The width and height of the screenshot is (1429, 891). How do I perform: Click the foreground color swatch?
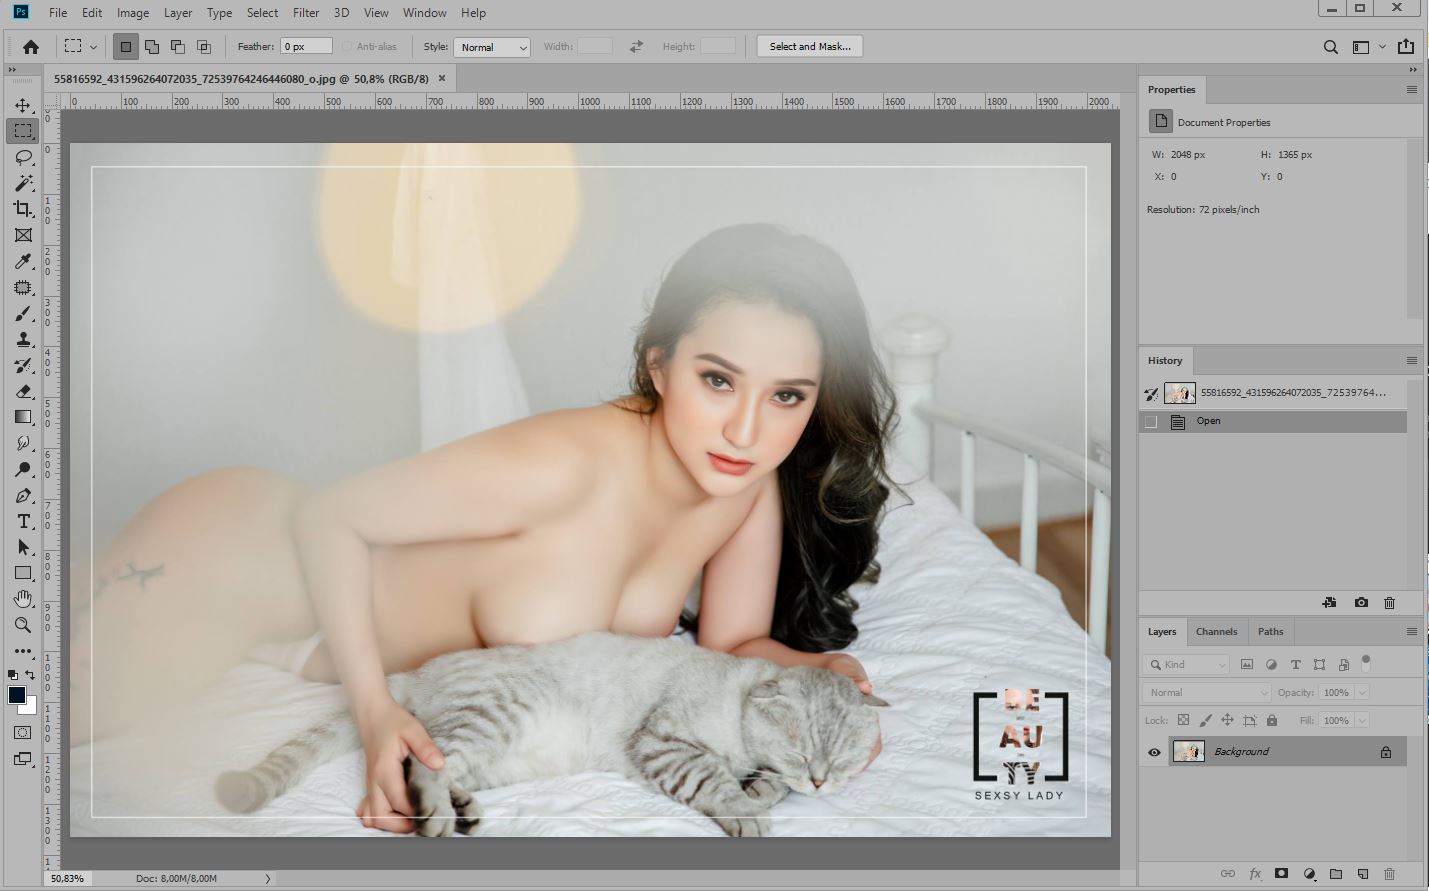pyautogui.click(x=17, y=695)
